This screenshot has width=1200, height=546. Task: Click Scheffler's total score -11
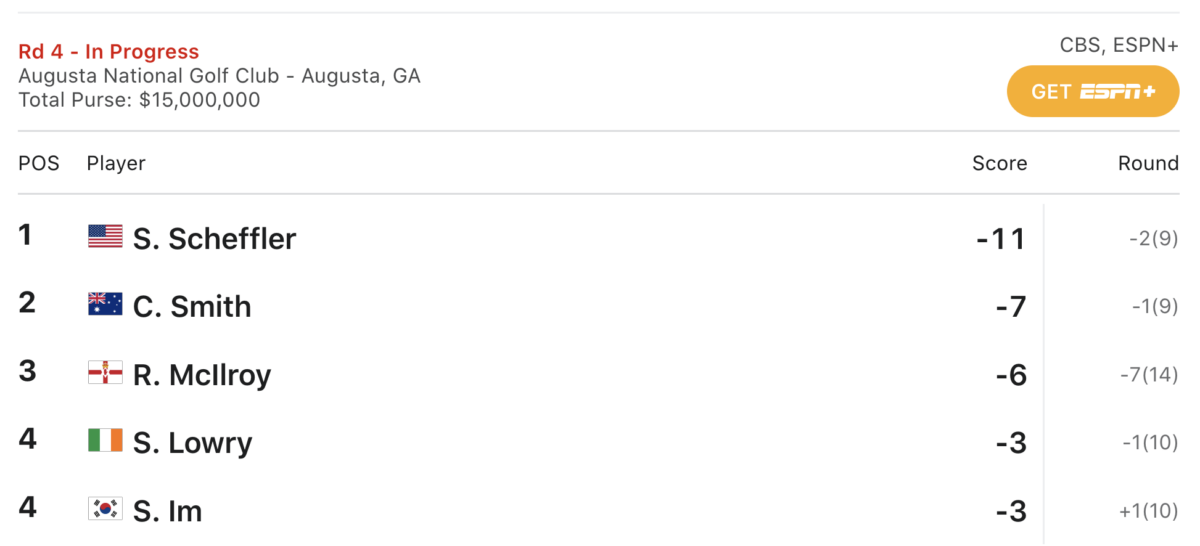click(x=1001, y=238)
